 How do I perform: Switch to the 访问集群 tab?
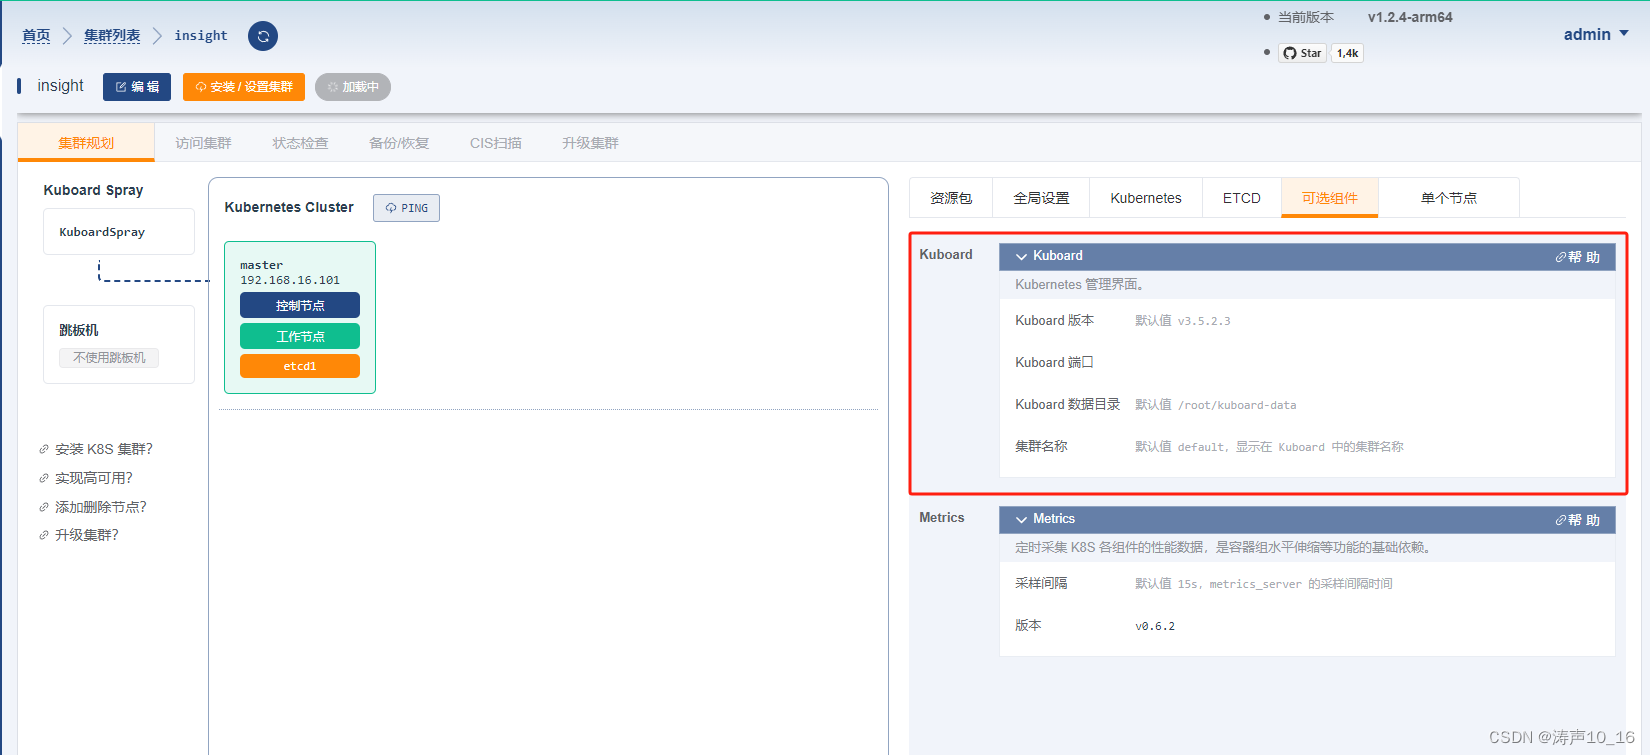click(x=203, y=143)
